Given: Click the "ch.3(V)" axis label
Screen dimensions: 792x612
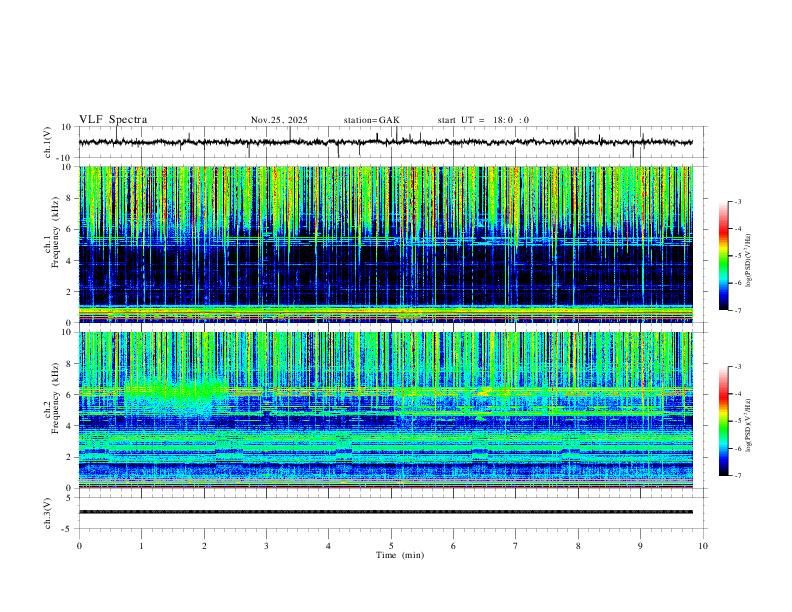Looking at the screenshot, I should point(48,514).
